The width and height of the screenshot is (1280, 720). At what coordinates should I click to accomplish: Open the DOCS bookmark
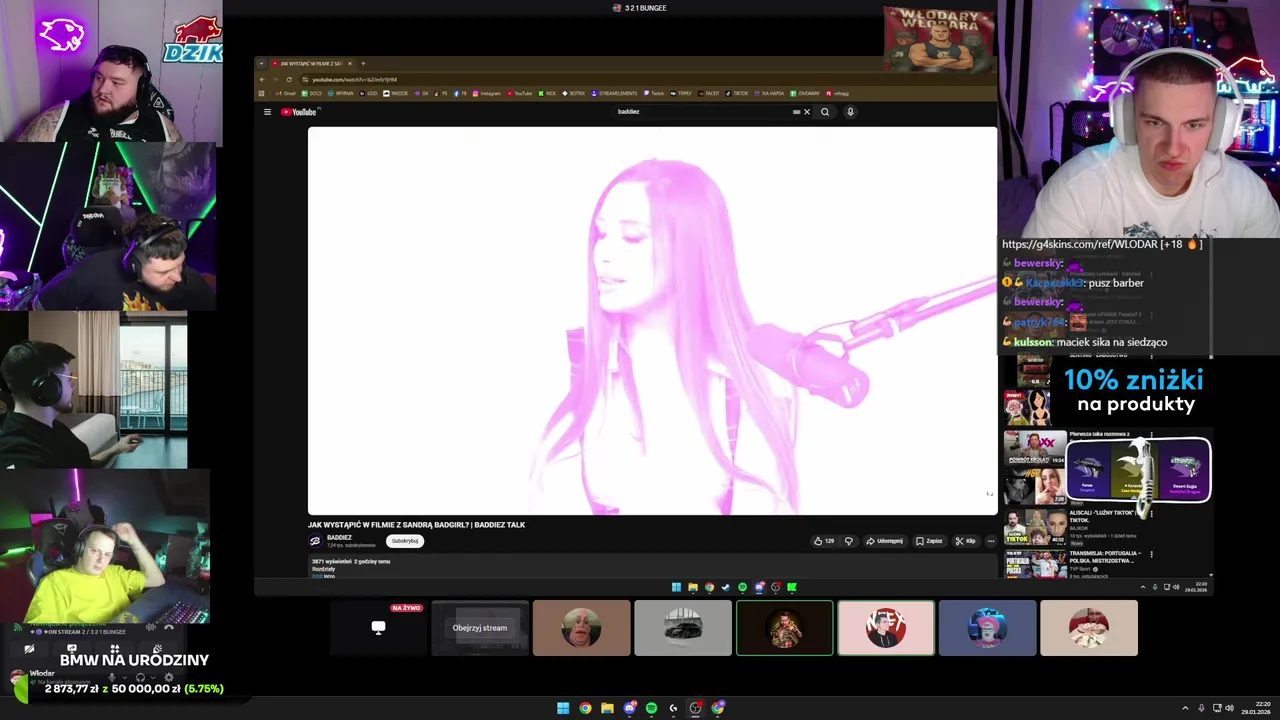tap(312, 93)
